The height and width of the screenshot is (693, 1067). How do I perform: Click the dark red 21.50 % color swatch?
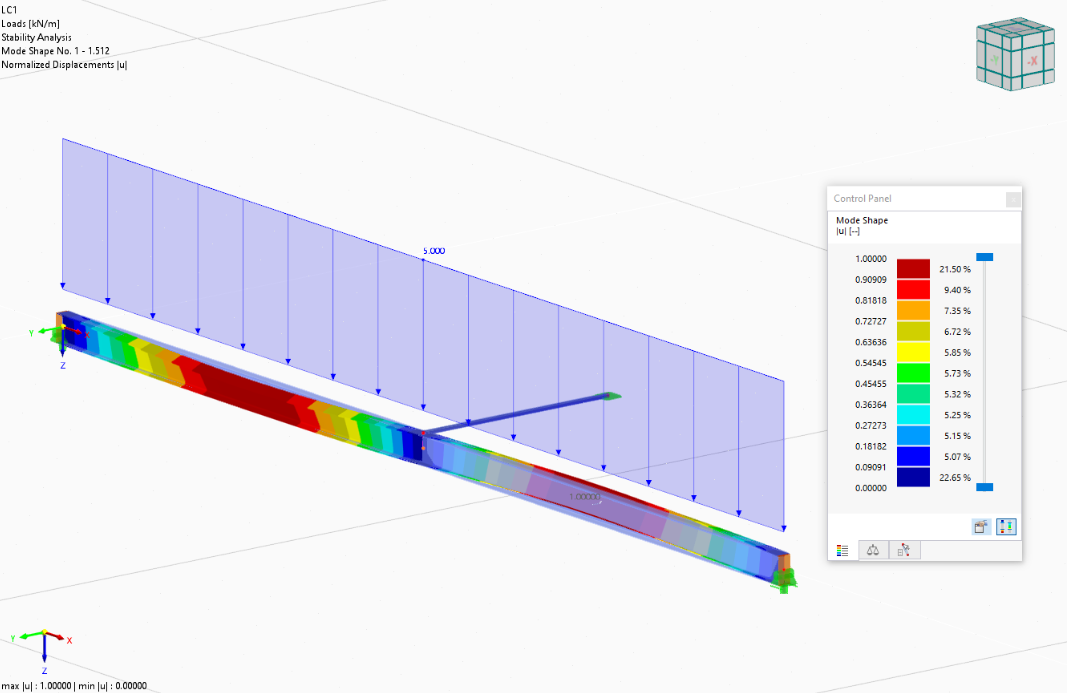click(913, 269)
